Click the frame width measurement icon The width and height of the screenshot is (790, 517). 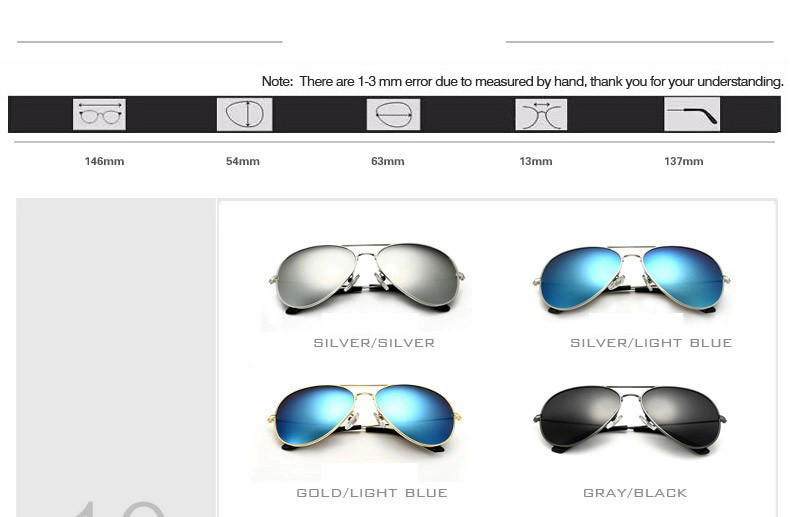[99, 114]
